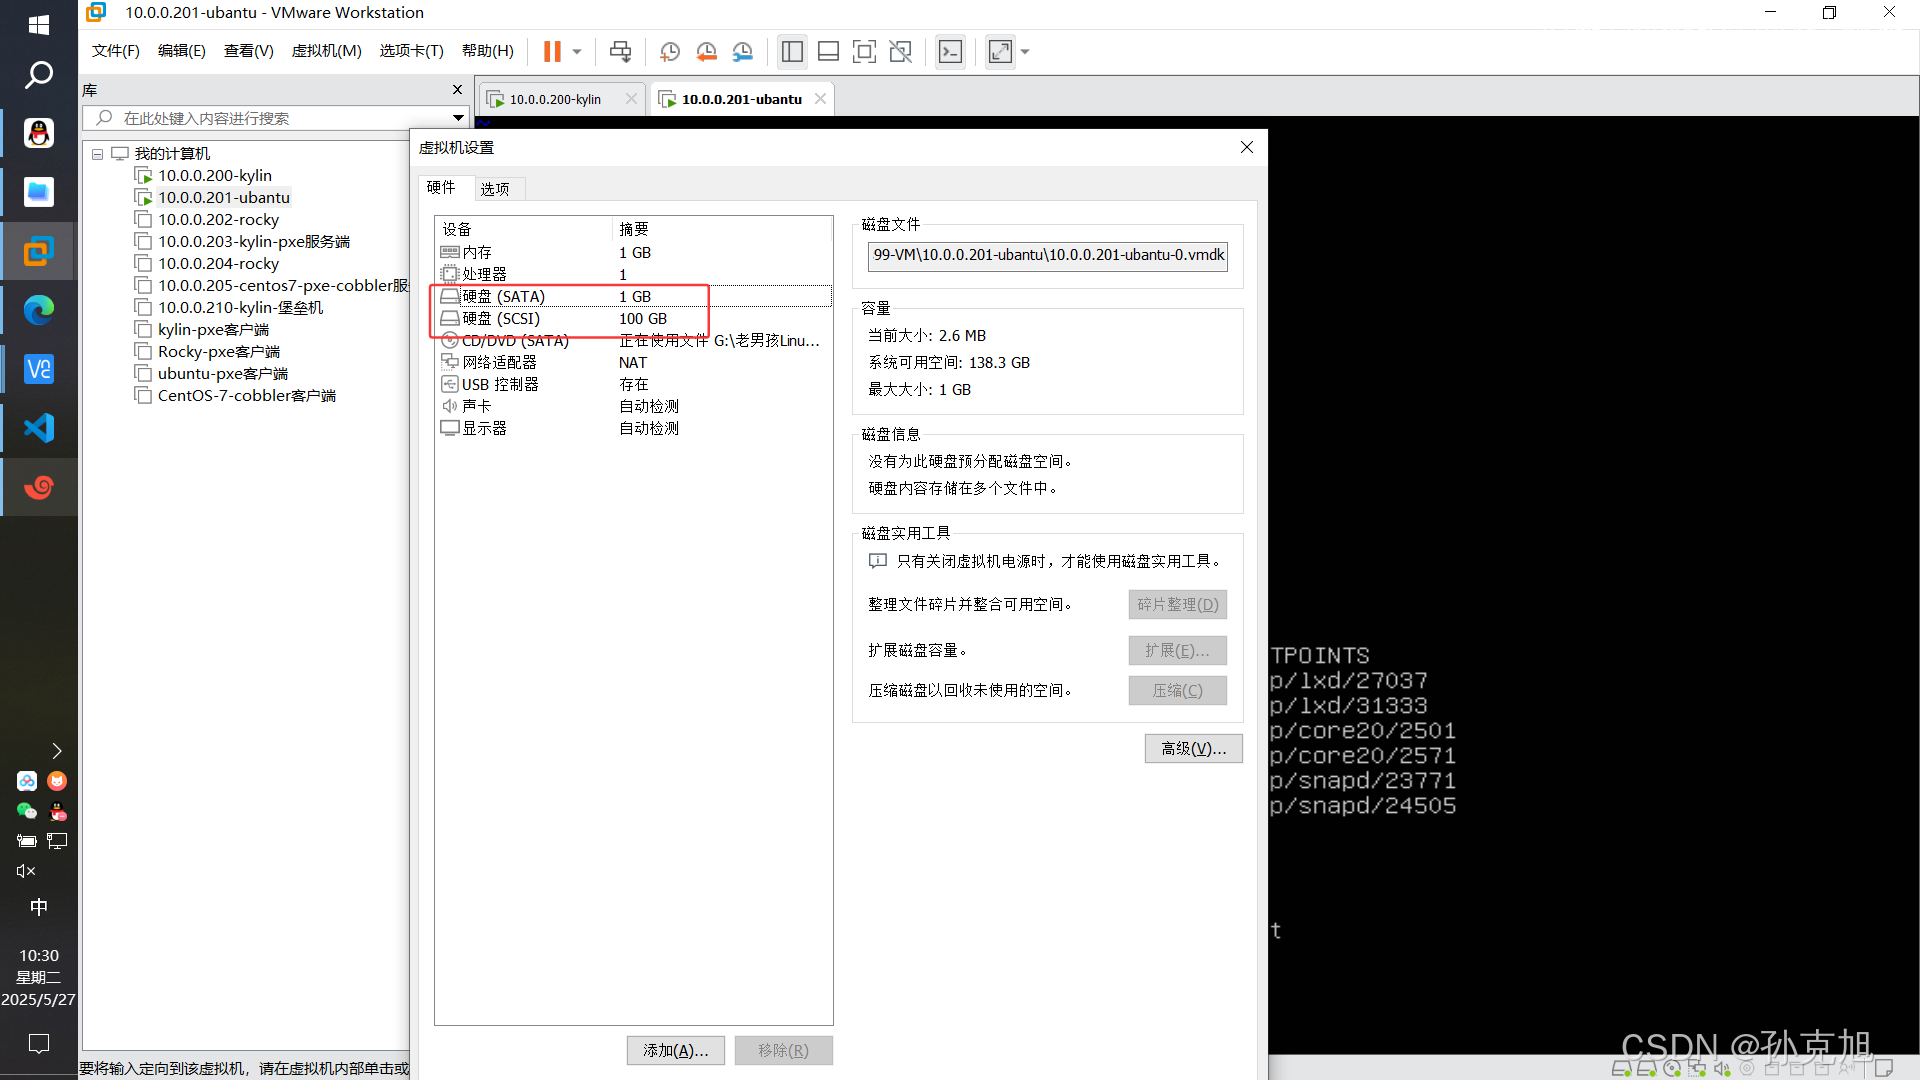Viewport: 1920px width, 1080px height.
Task: Switch to the 选项 tab in settings
Action: click(x=495, y=188)
